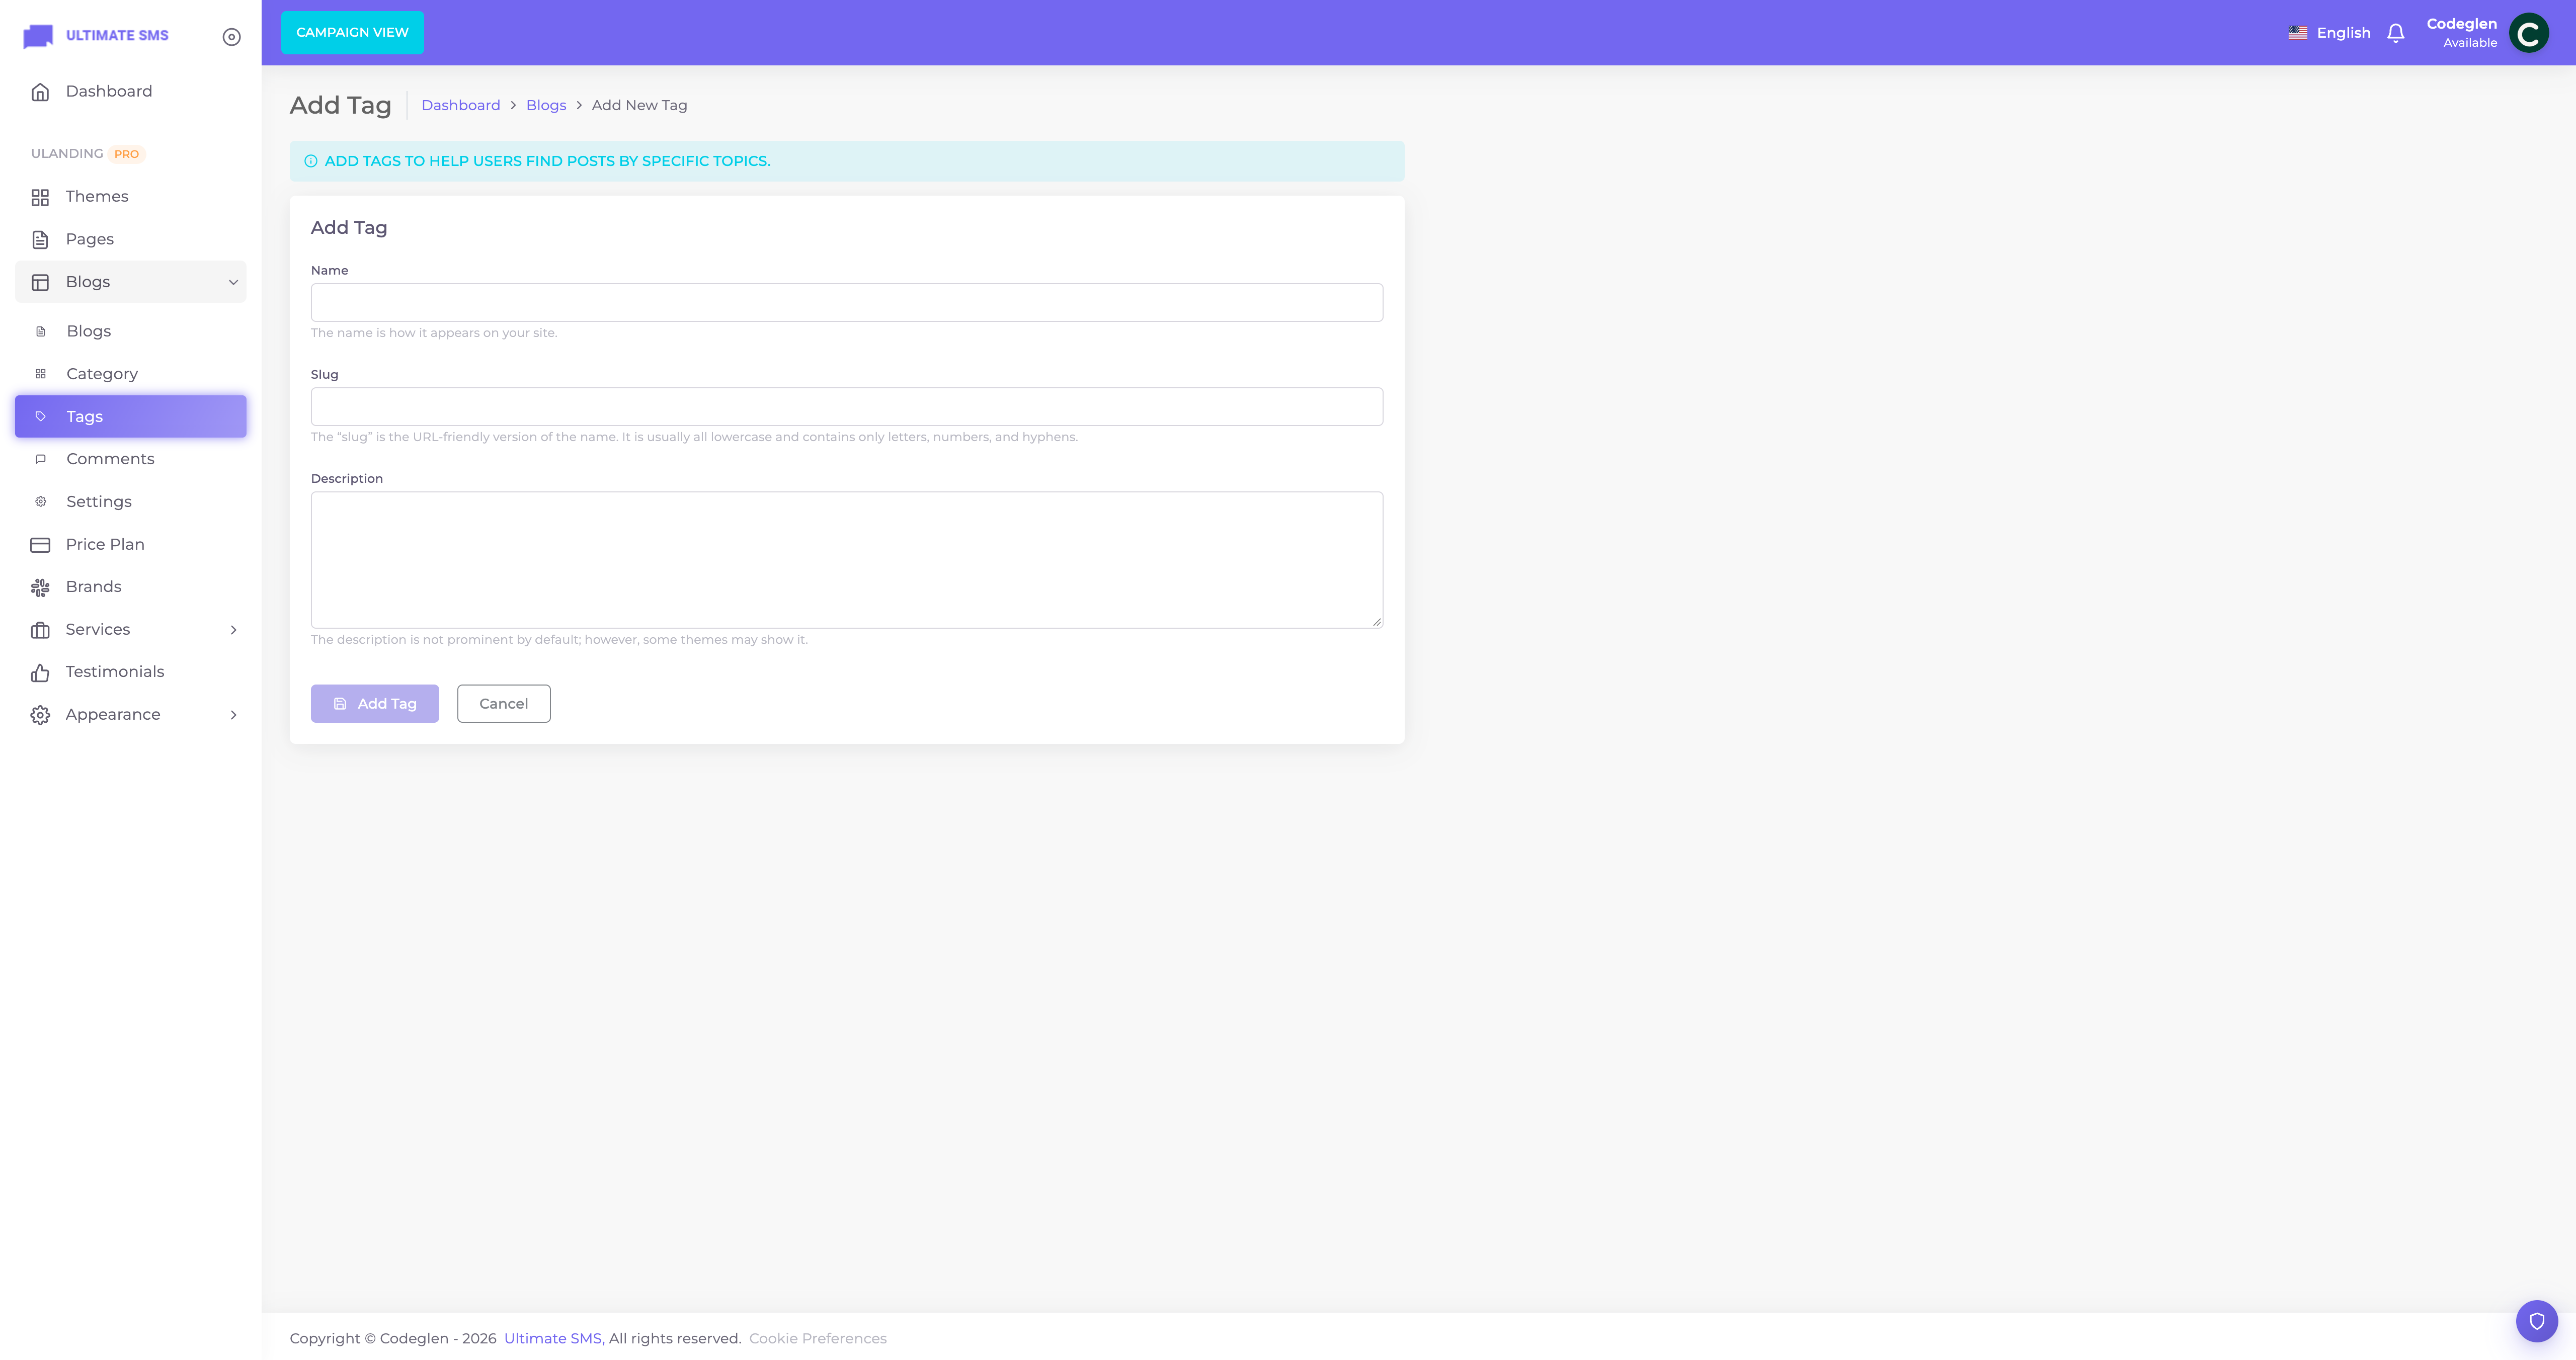Toggle the sidebar collapse circle icon
Viewport: 2576px width, 1360px height.
pos(231,37)
